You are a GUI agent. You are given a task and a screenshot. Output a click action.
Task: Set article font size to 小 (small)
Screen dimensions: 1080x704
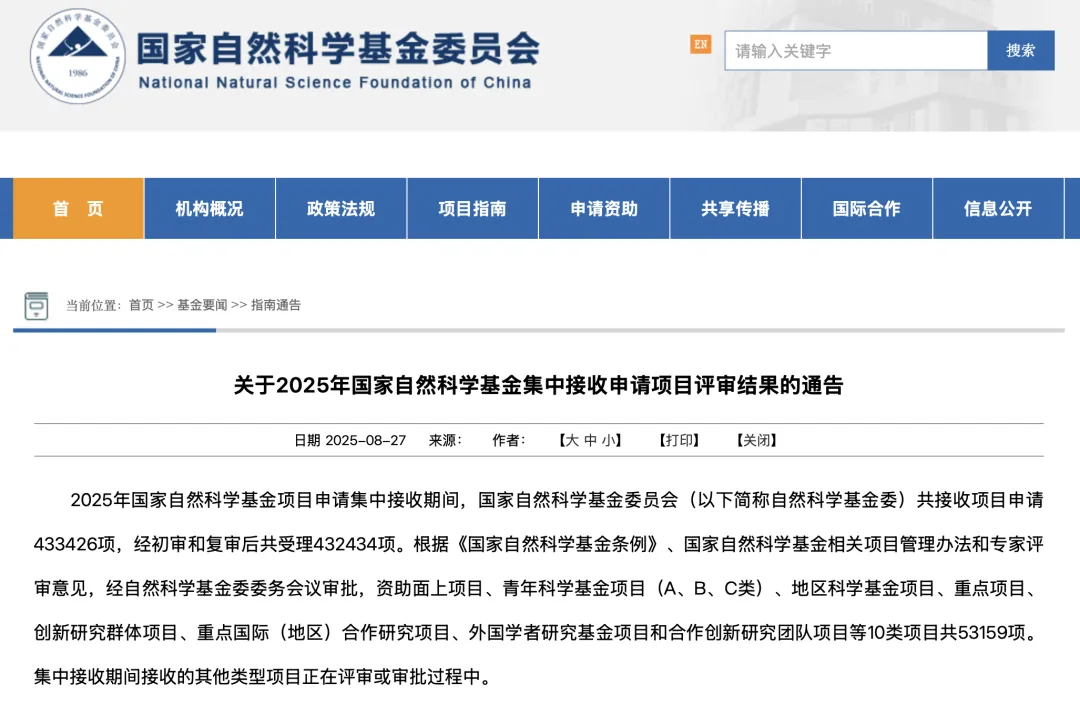(x=609, y=441)
